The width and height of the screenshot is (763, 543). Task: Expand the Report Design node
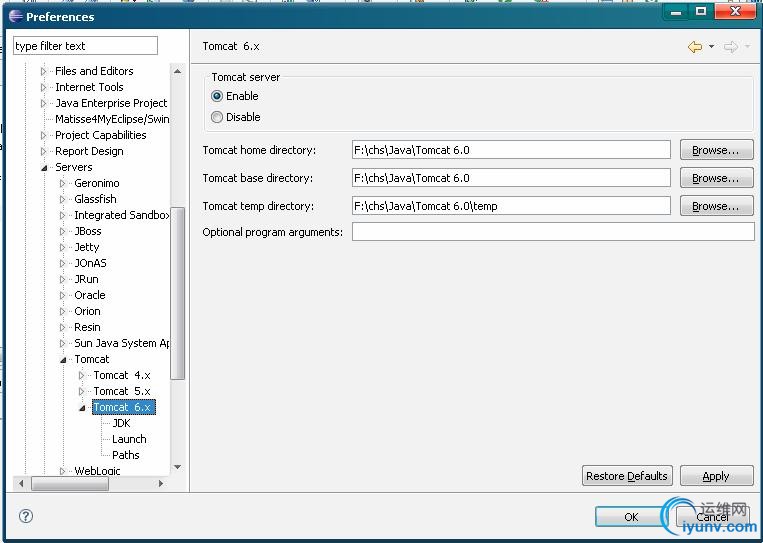(43, 152)
